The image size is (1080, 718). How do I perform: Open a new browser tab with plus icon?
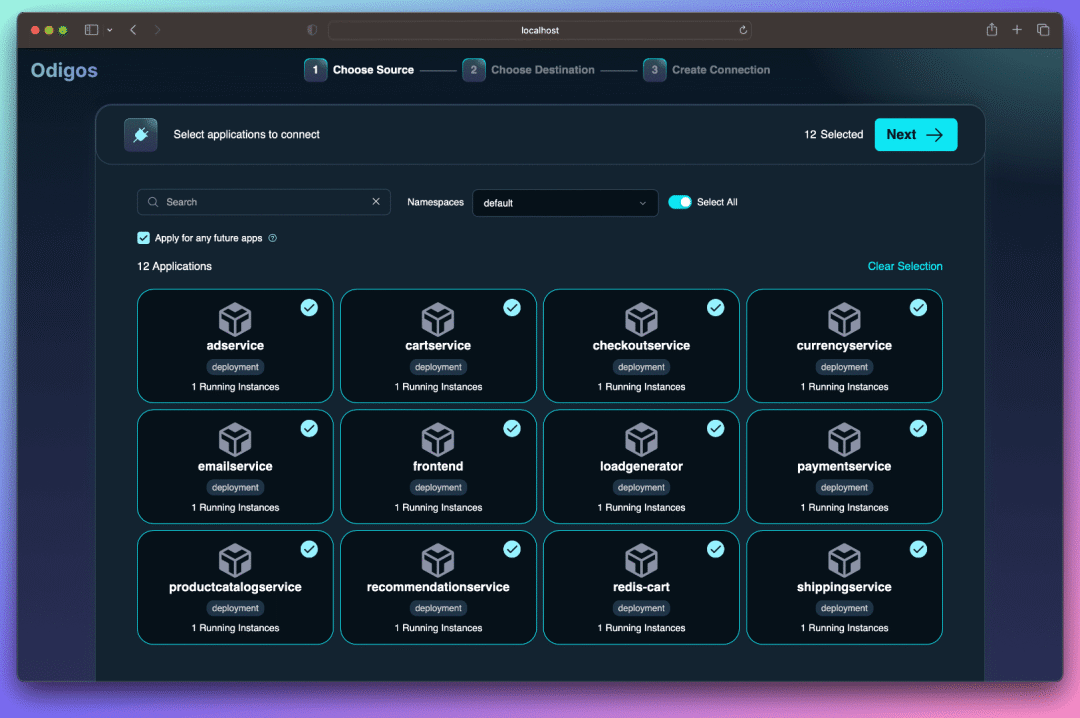[1017, 30]
